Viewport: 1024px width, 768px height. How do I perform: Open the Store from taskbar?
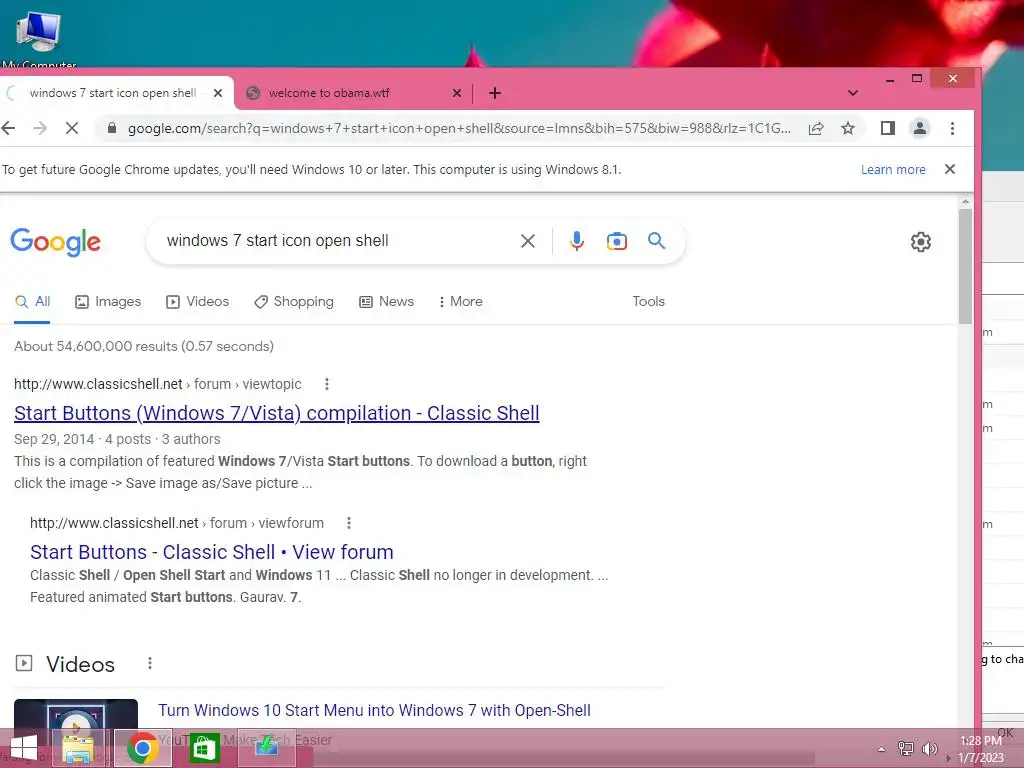pyautogui.click(x=203, y=748)
